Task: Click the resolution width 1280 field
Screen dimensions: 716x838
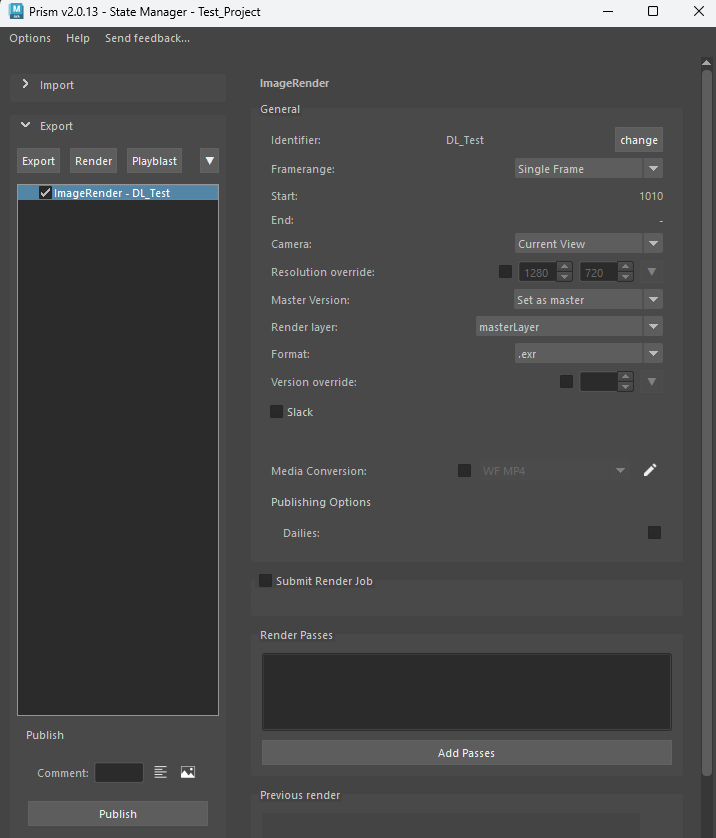Action: click(538, 272)
